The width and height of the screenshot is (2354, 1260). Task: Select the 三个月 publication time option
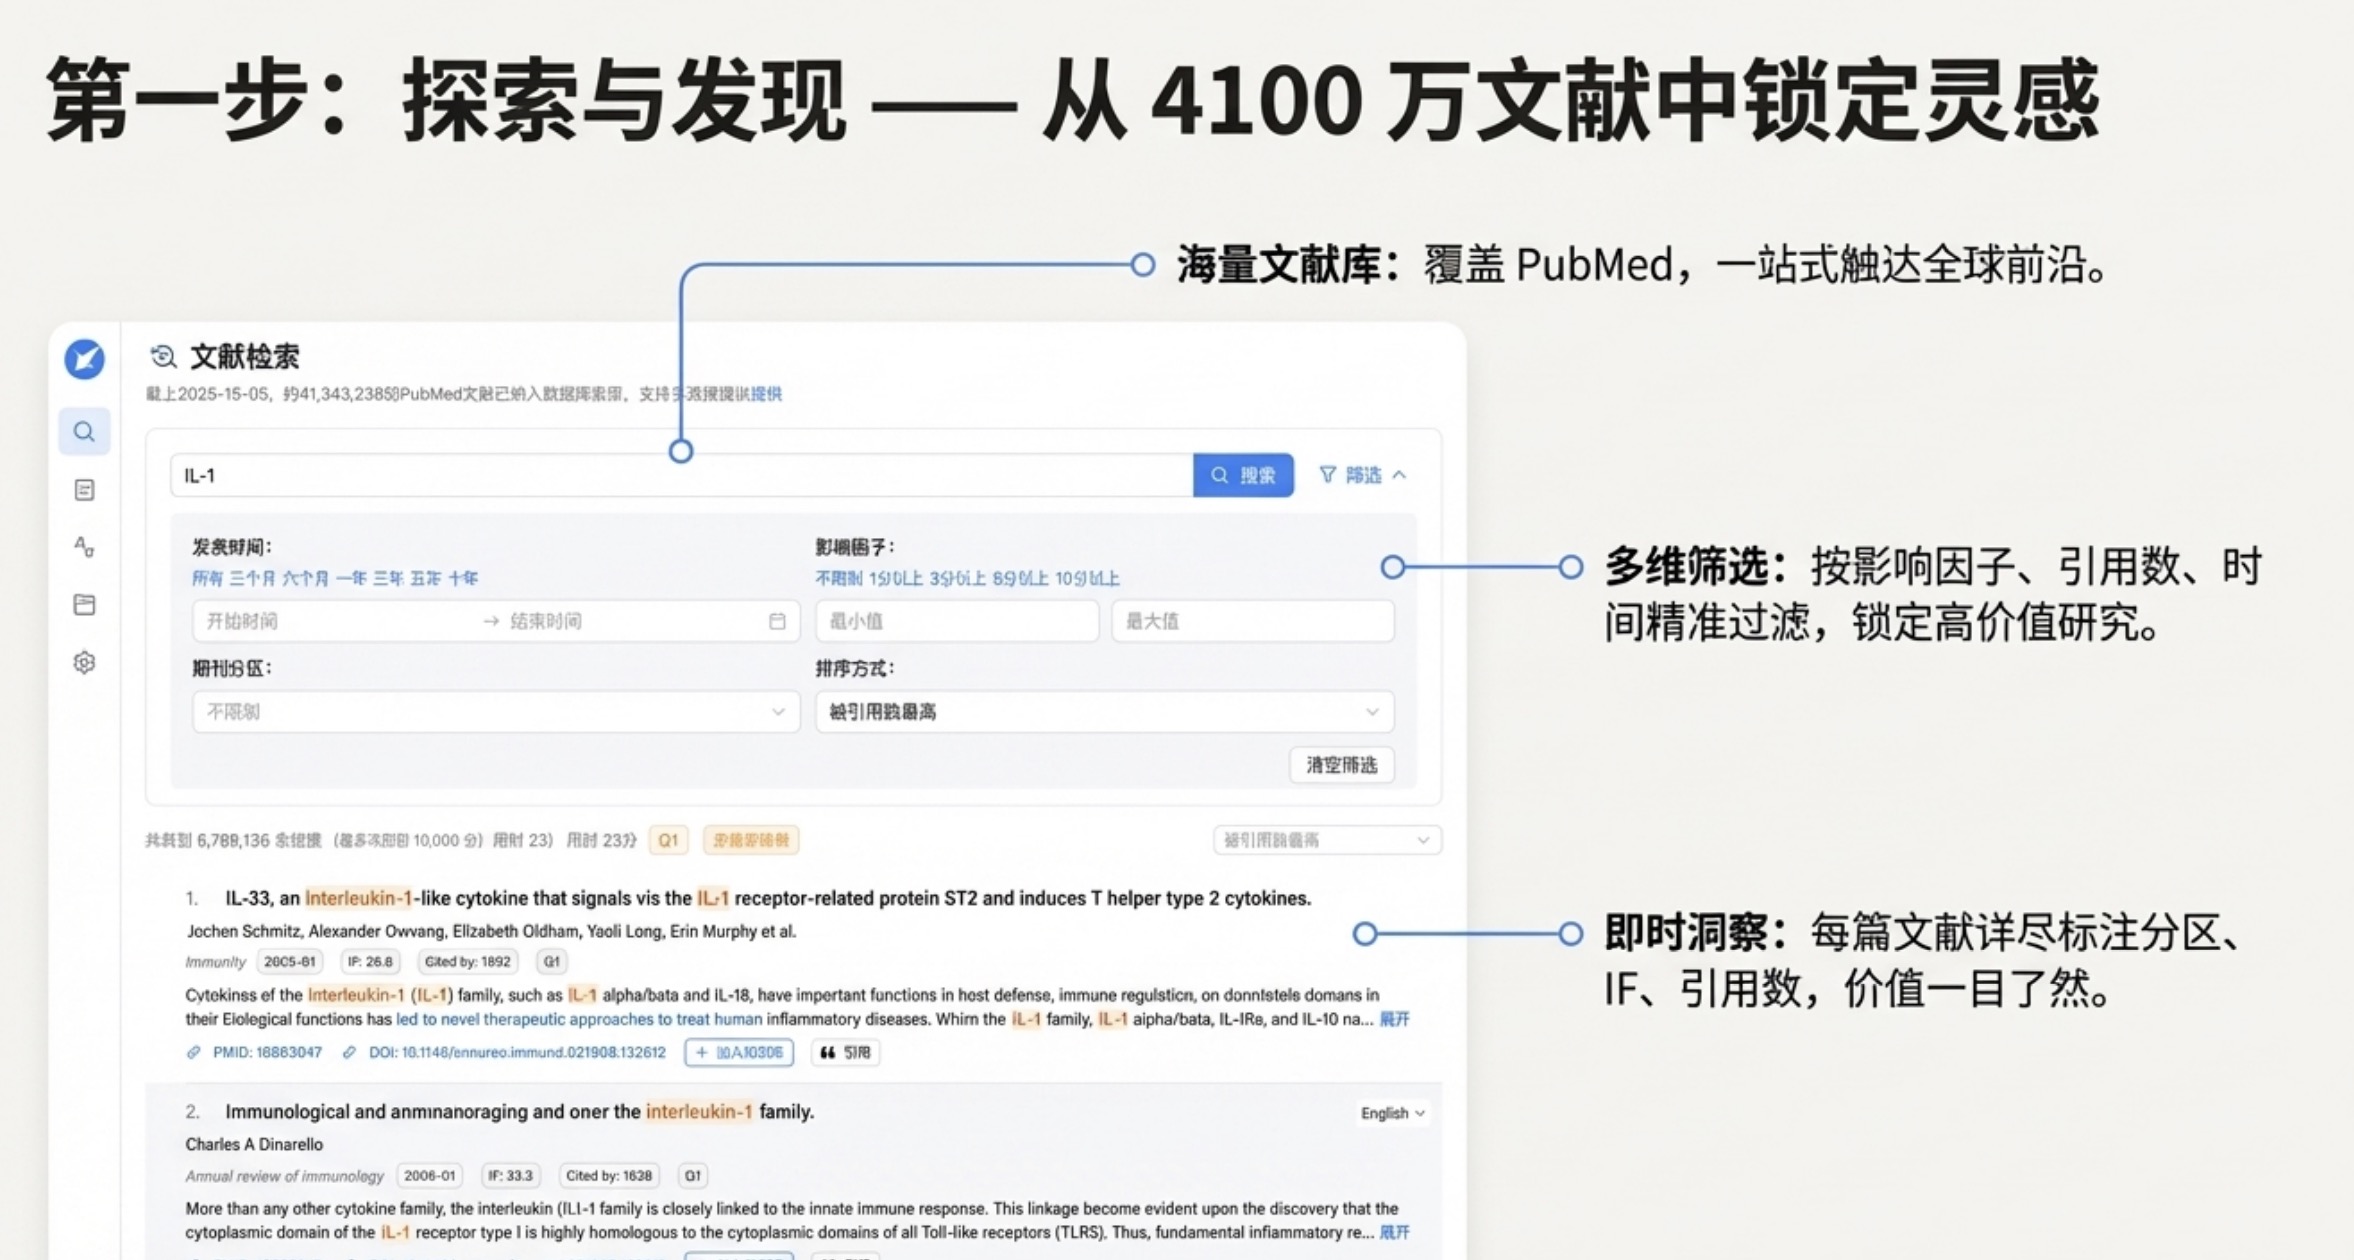tap(252, 578)
